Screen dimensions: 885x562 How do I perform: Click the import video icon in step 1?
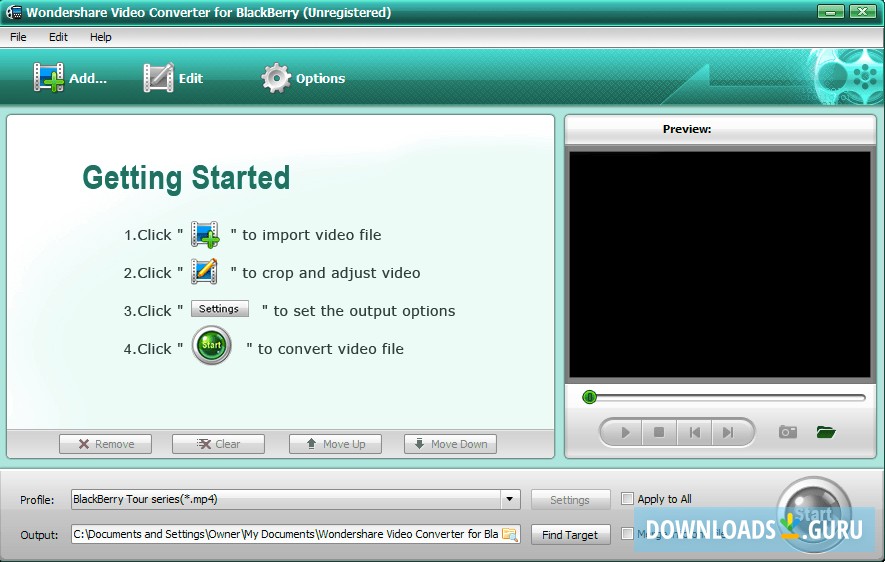tap(205, 234)
